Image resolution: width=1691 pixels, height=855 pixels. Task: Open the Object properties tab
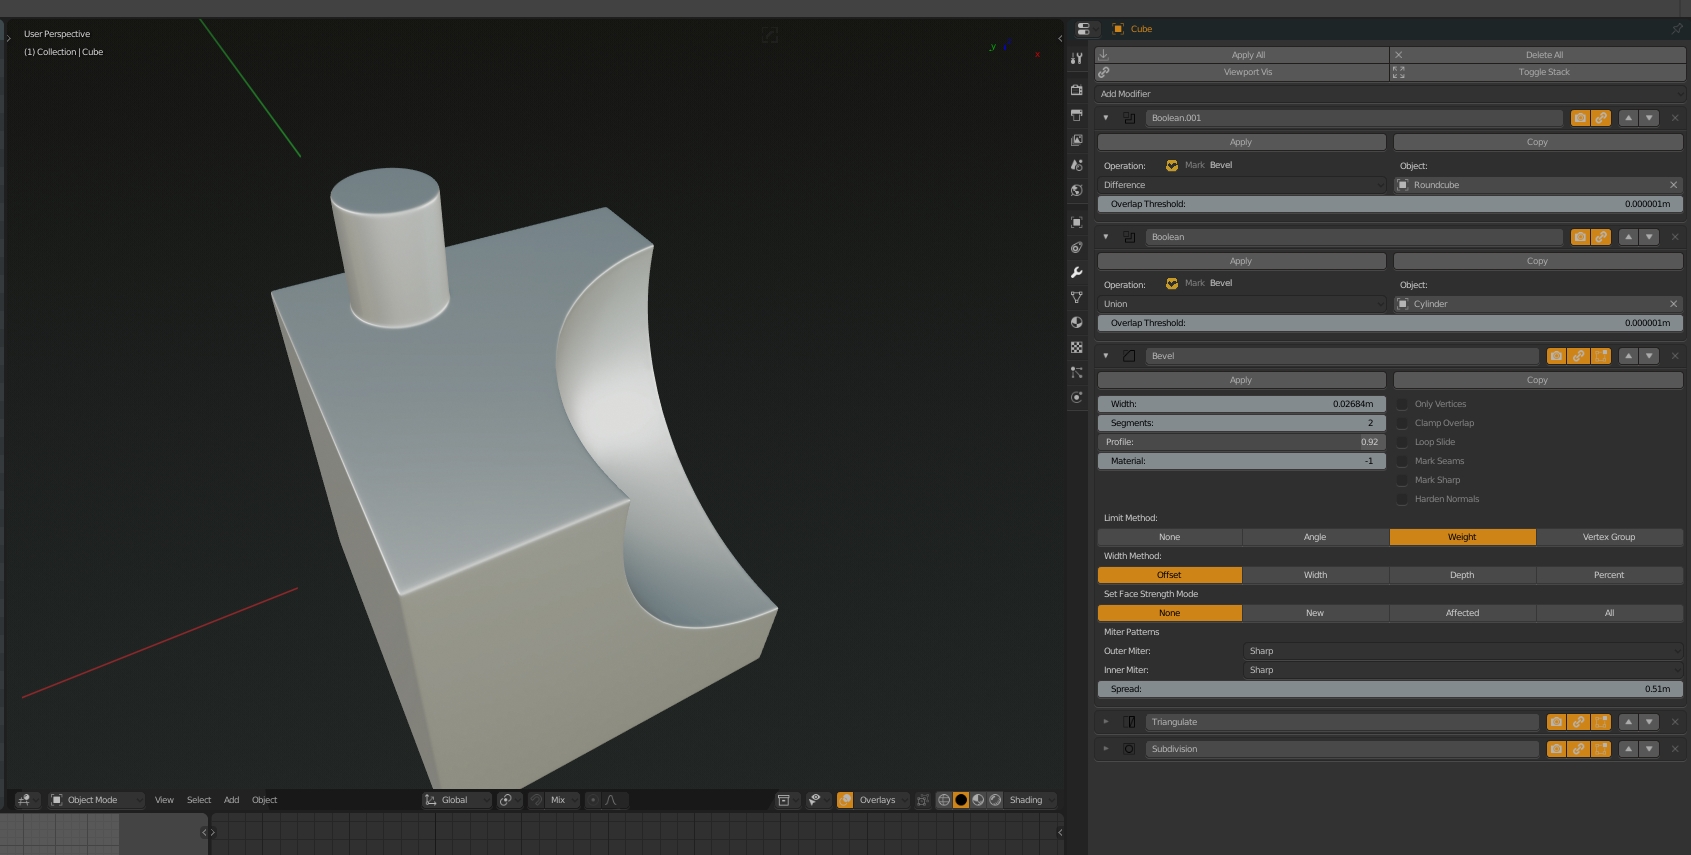click(x=1077, y=222)
